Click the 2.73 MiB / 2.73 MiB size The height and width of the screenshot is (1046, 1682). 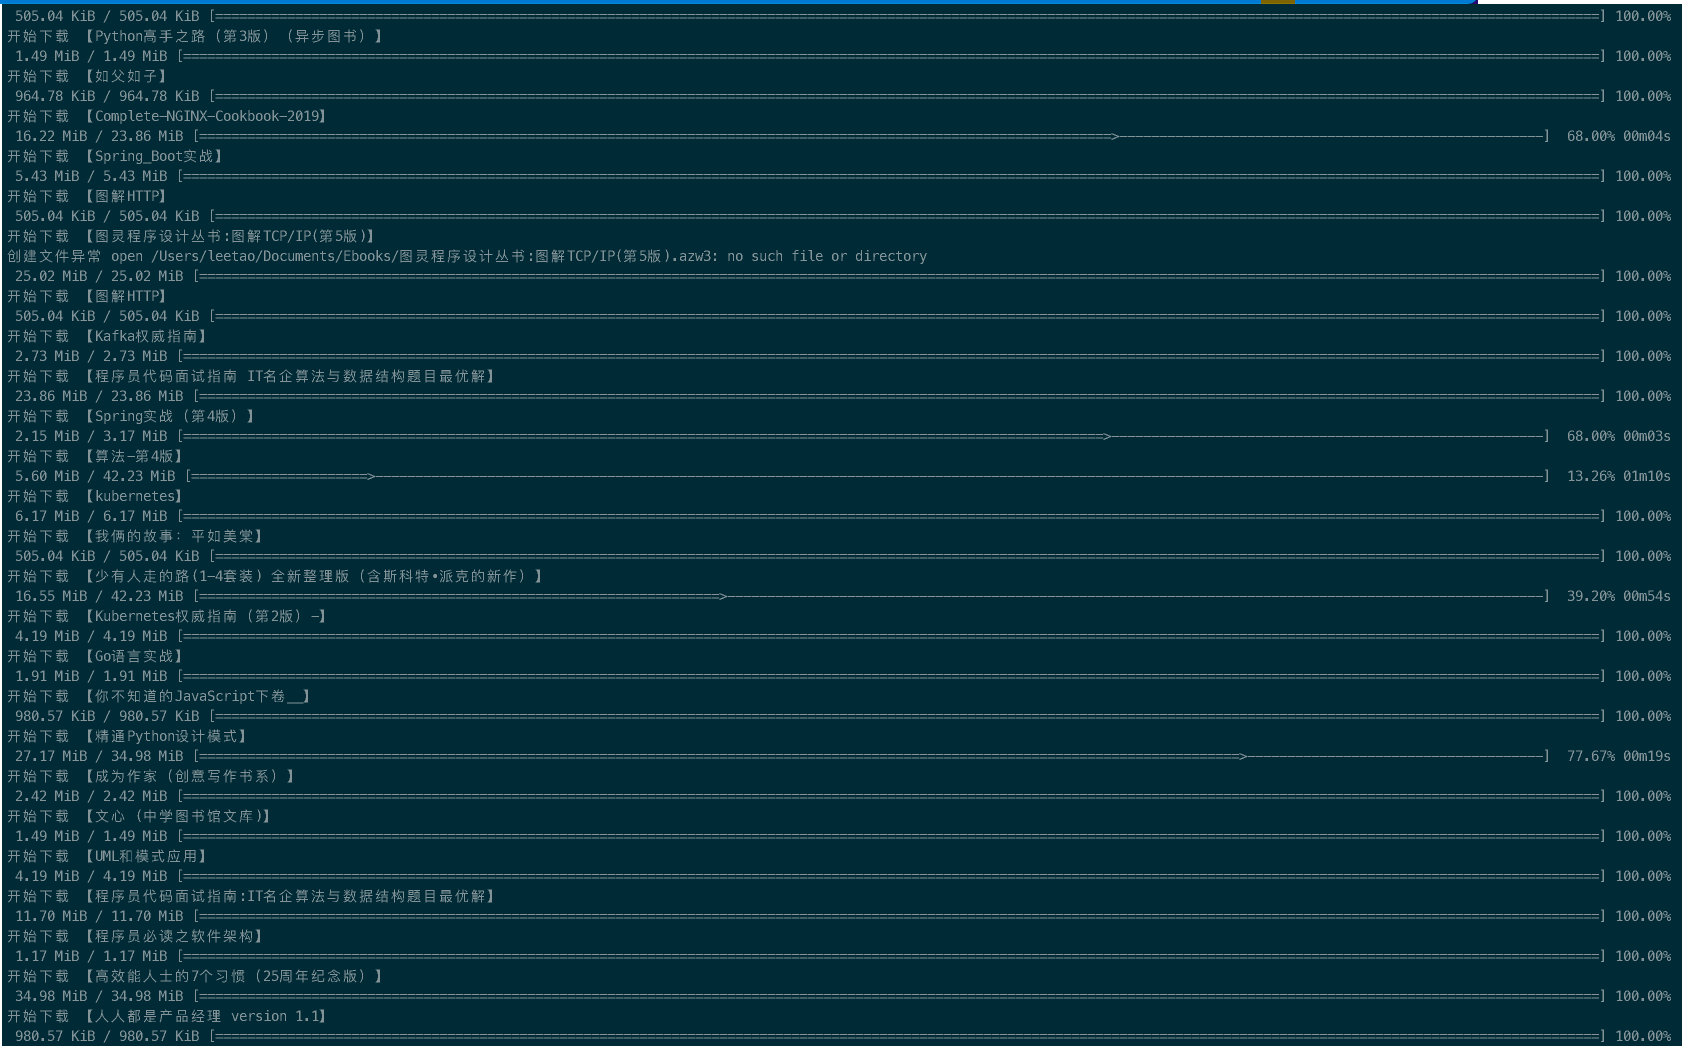click(91, 356)
